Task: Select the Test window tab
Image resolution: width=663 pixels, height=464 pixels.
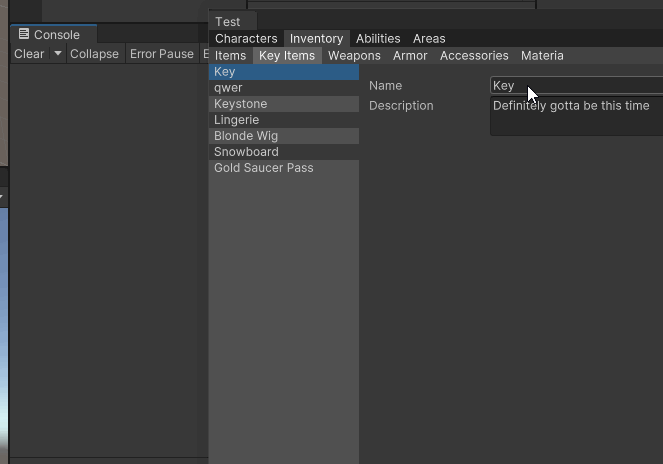Action: point(232,22)
